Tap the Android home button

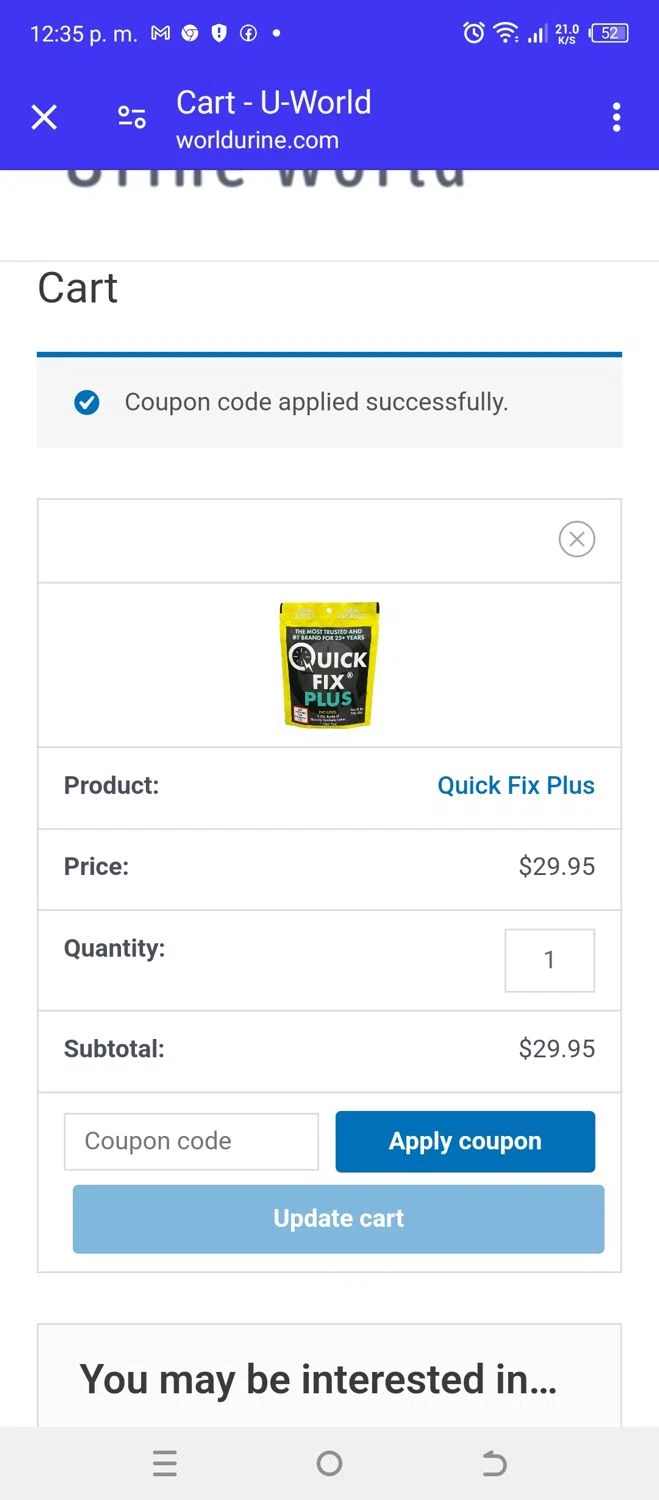(329, 1464)
